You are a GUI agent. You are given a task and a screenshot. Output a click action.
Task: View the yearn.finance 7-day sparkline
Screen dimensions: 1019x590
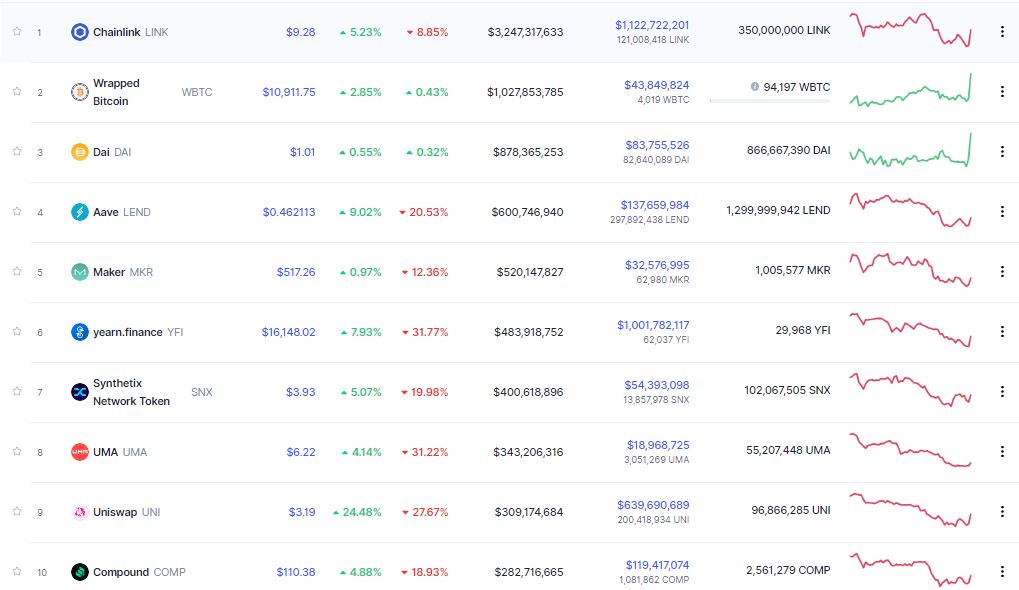coord(910,330)
